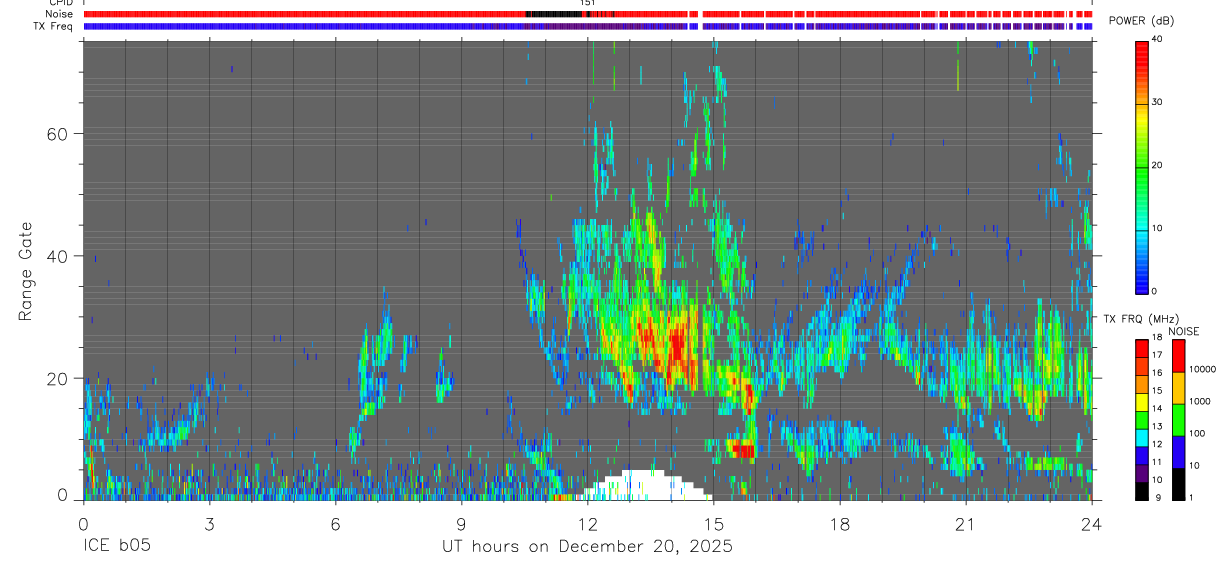Click the 14 tick on TX FRQ legend
The width and height of the screenshot is (1228, 567).
coord(1155,408)
